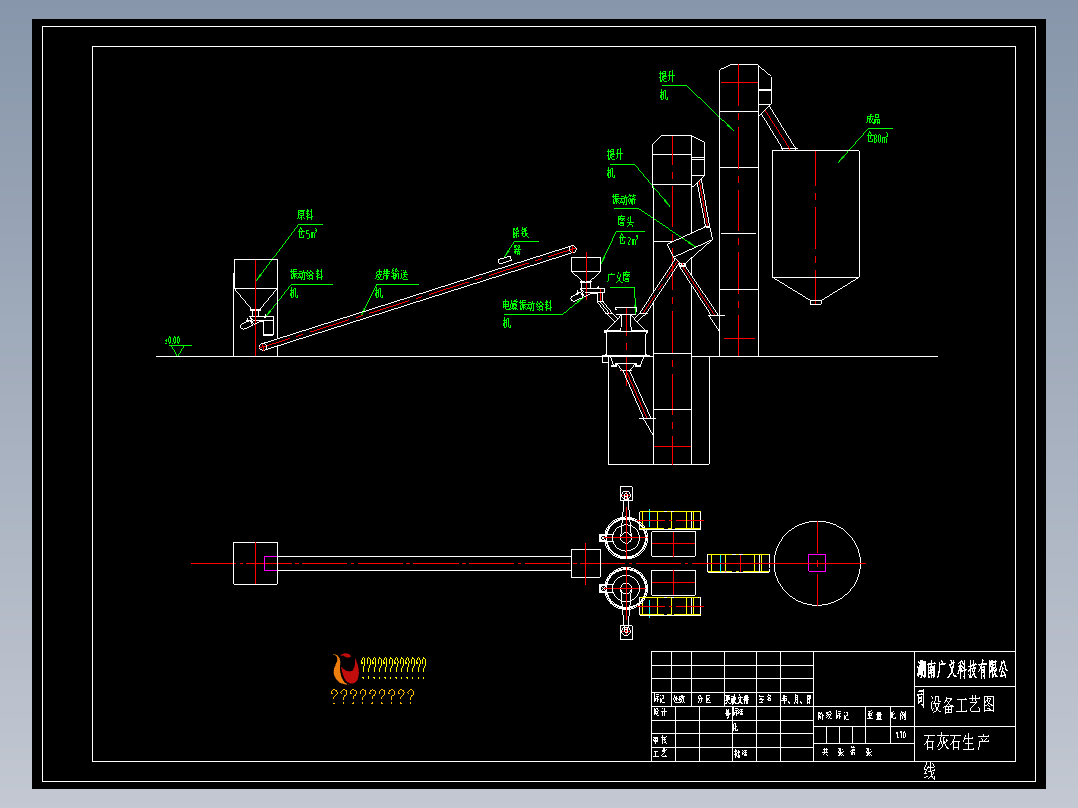
Task: Select the 广义磨 mill label
Action: pyautogui.click(x=619, y=277)
